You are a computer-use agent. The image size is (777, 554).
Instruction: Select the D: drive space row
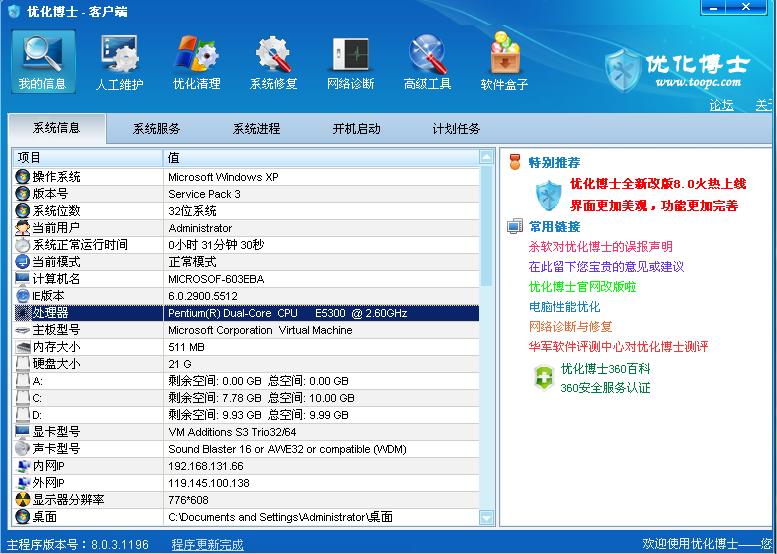click(246, 415)
